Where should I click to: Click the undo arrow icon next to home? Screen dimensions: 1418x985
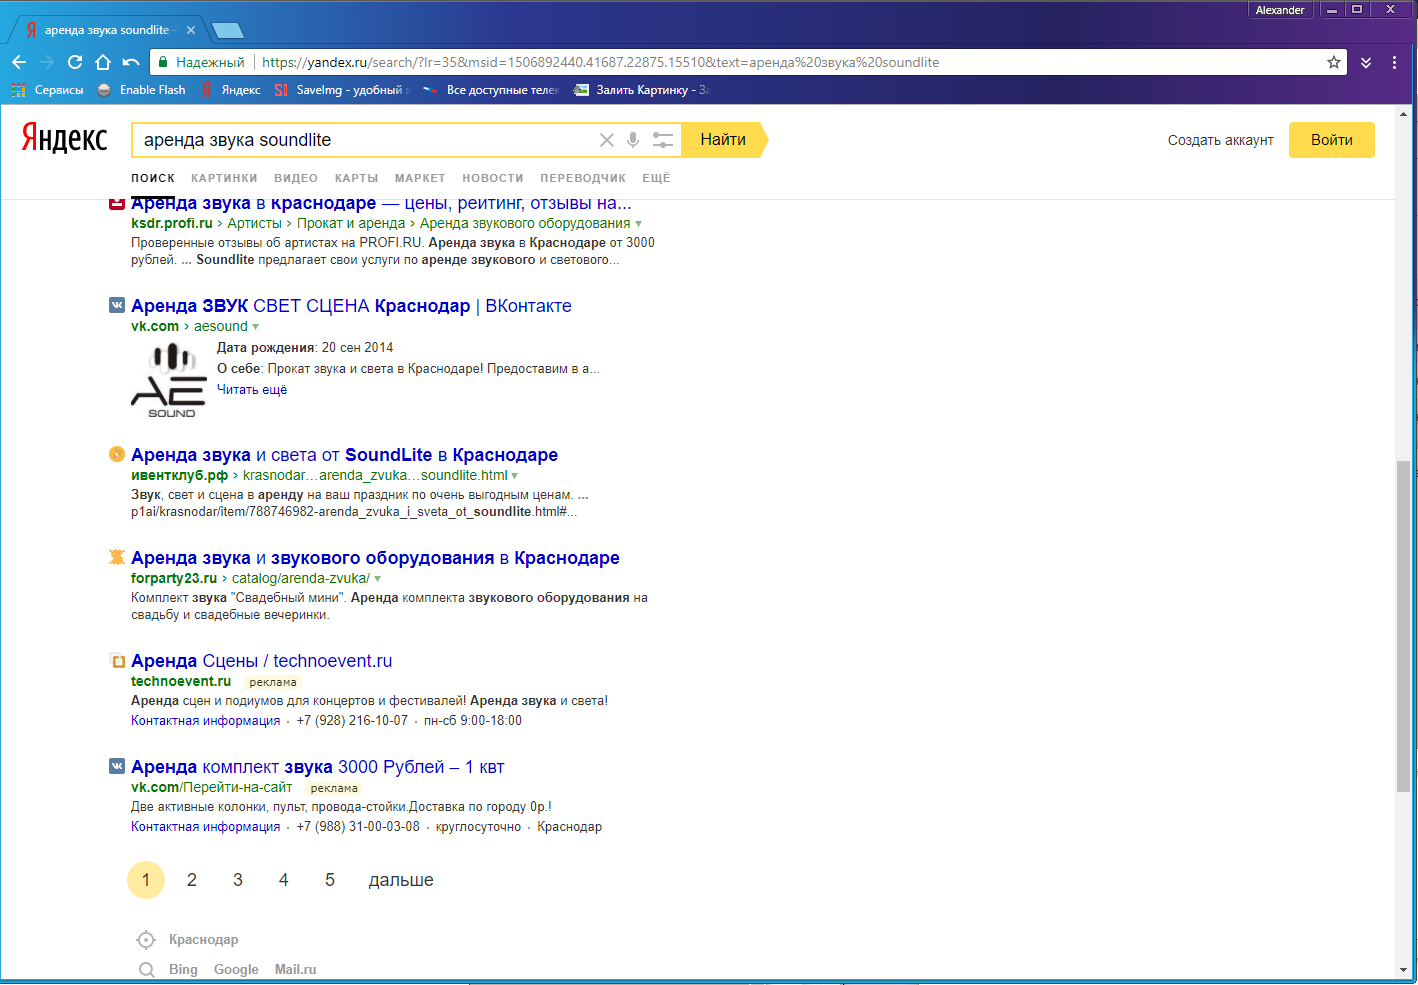[131, 62]
